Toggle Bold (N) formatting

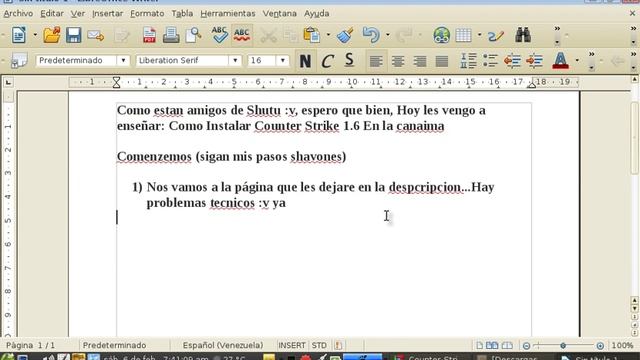305,61
